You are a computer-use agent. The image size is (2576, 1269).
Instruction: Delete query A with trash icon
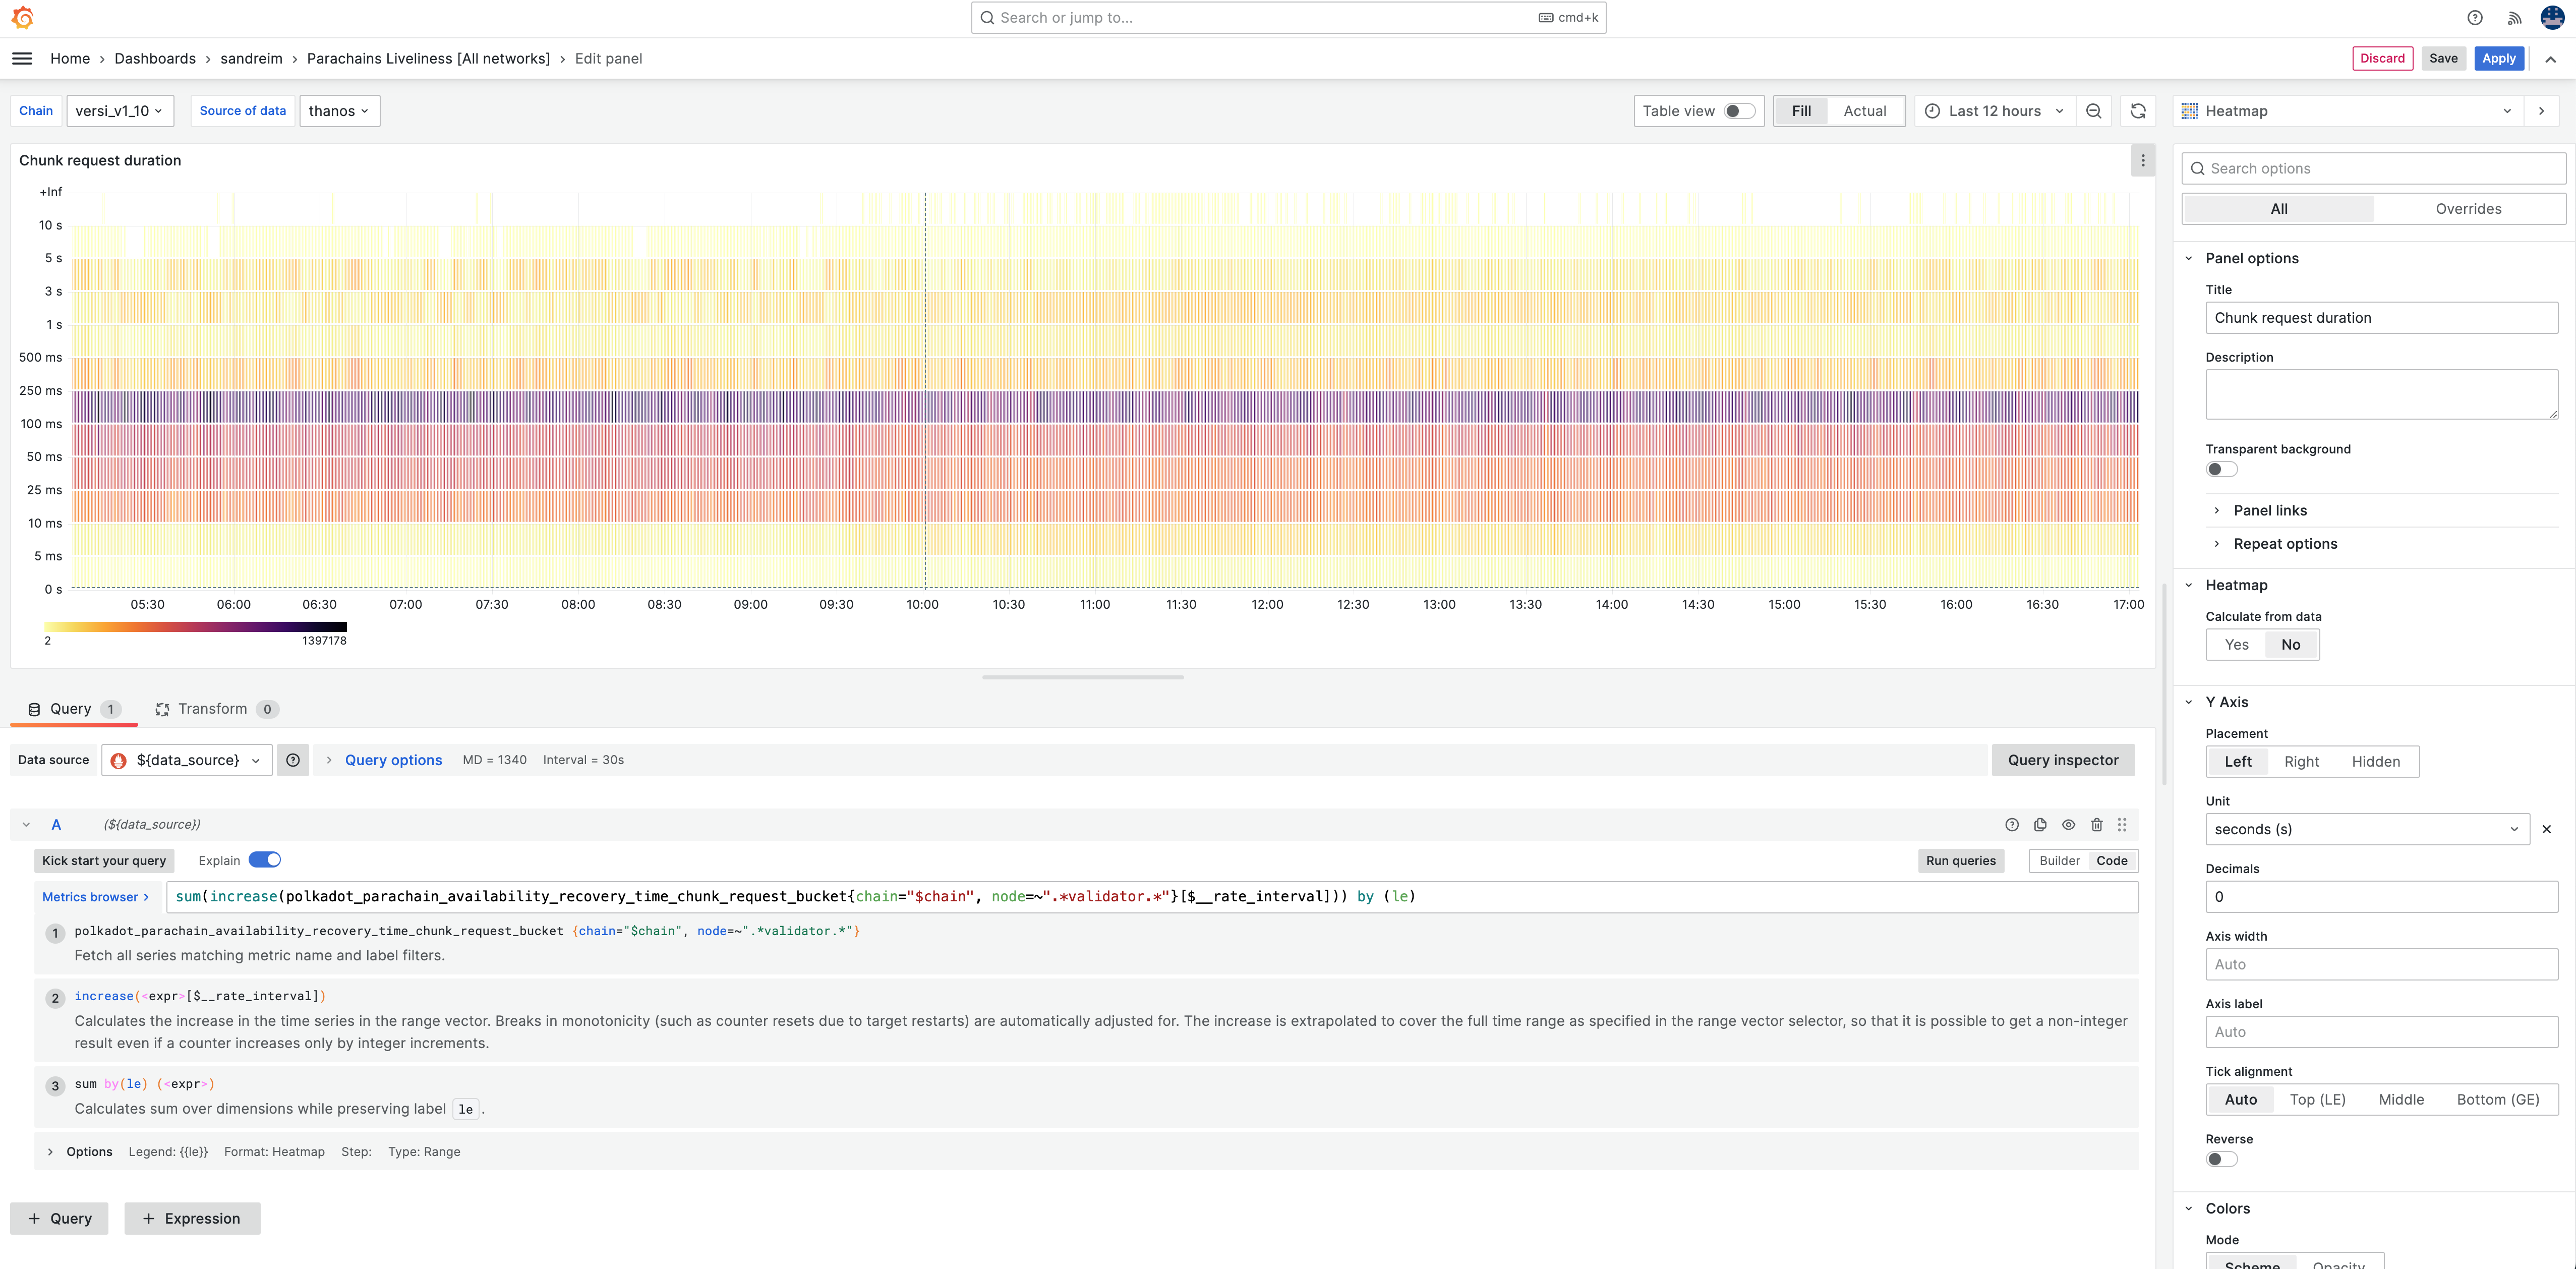[x=2097, y=825]
